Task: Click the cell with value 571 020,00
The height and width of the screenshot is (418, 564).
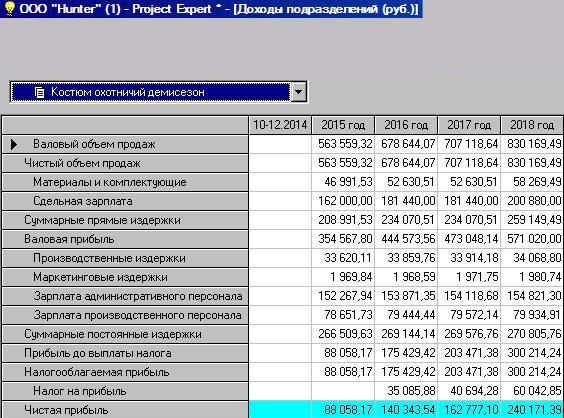Action: click(x=532, y=239)
